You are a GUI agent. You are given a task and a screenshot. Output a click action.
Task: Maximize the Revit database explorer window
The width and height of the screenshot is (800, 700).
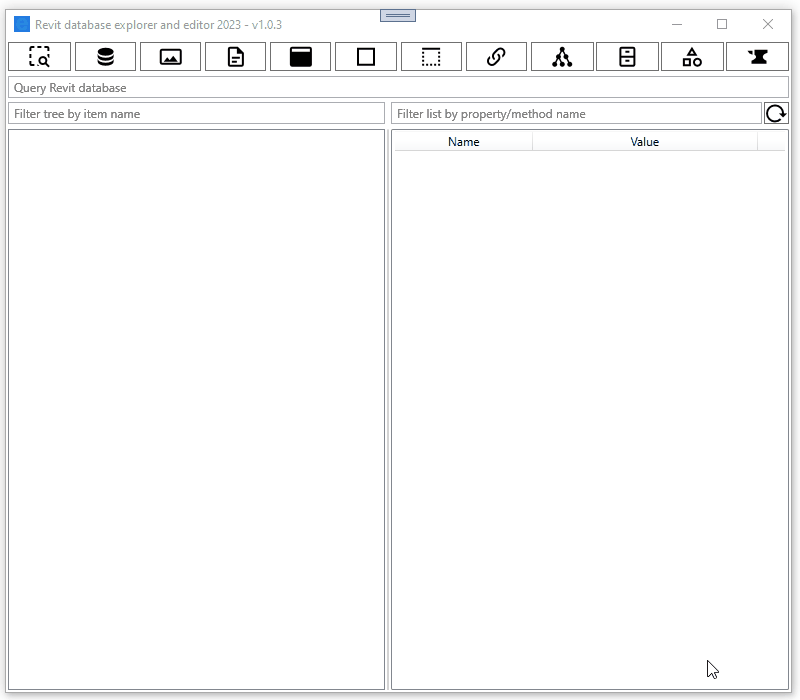722,24
